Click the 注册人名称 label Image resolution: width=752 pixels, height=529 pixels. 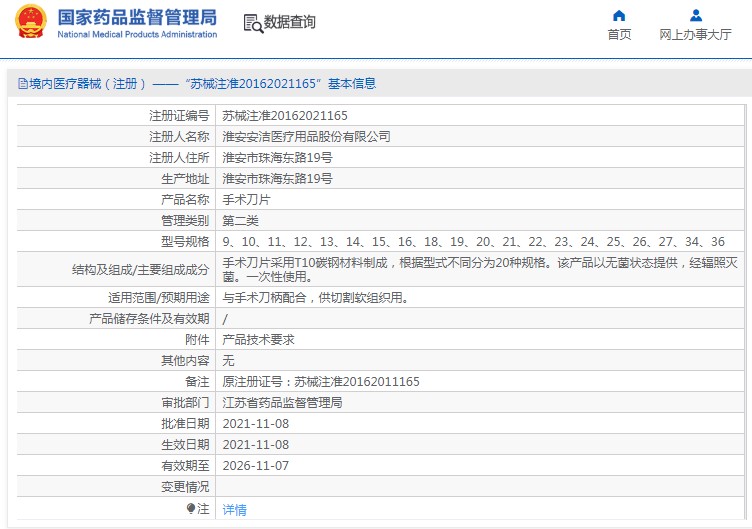pos(179,137)
